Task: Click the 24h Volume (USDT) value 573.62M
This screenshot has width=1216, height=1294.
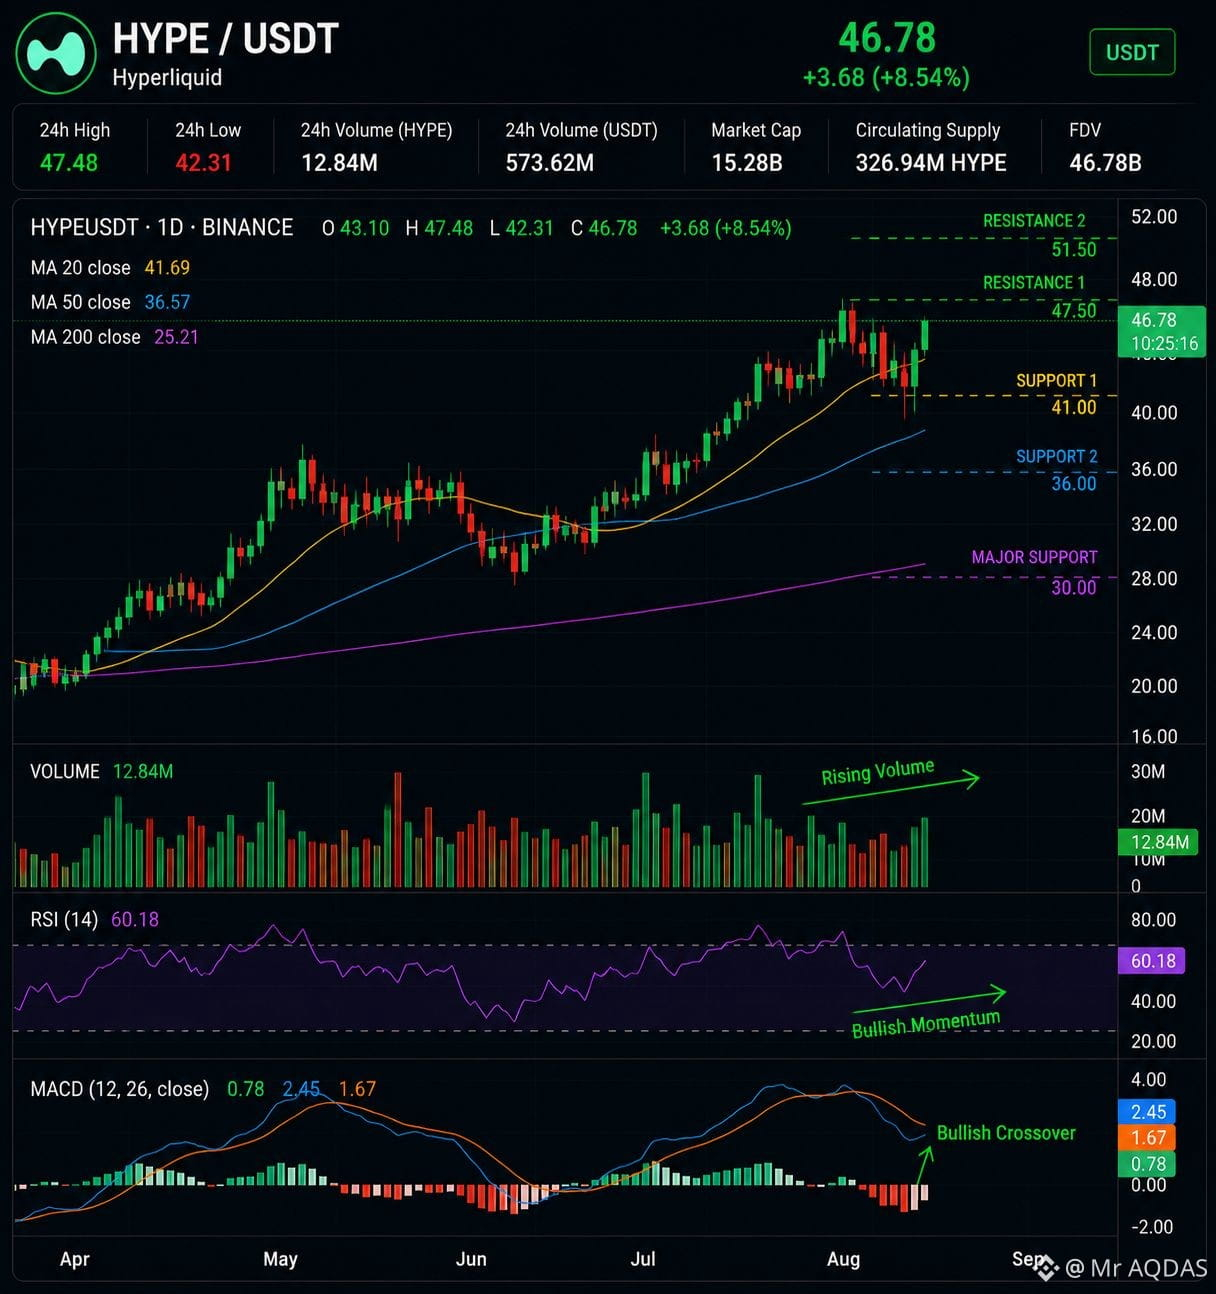Action: pyautogui.click(x=549, y=162)
